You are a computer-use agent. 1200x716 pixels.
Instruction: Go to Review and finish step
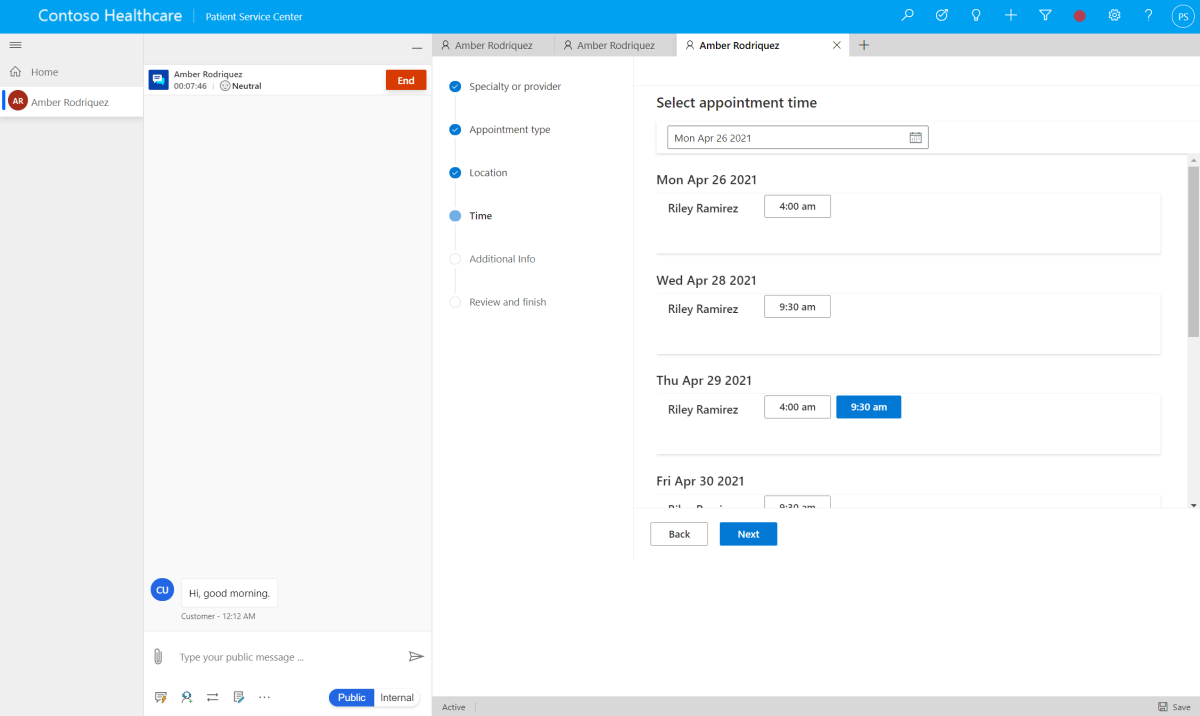tap(507, 302)
